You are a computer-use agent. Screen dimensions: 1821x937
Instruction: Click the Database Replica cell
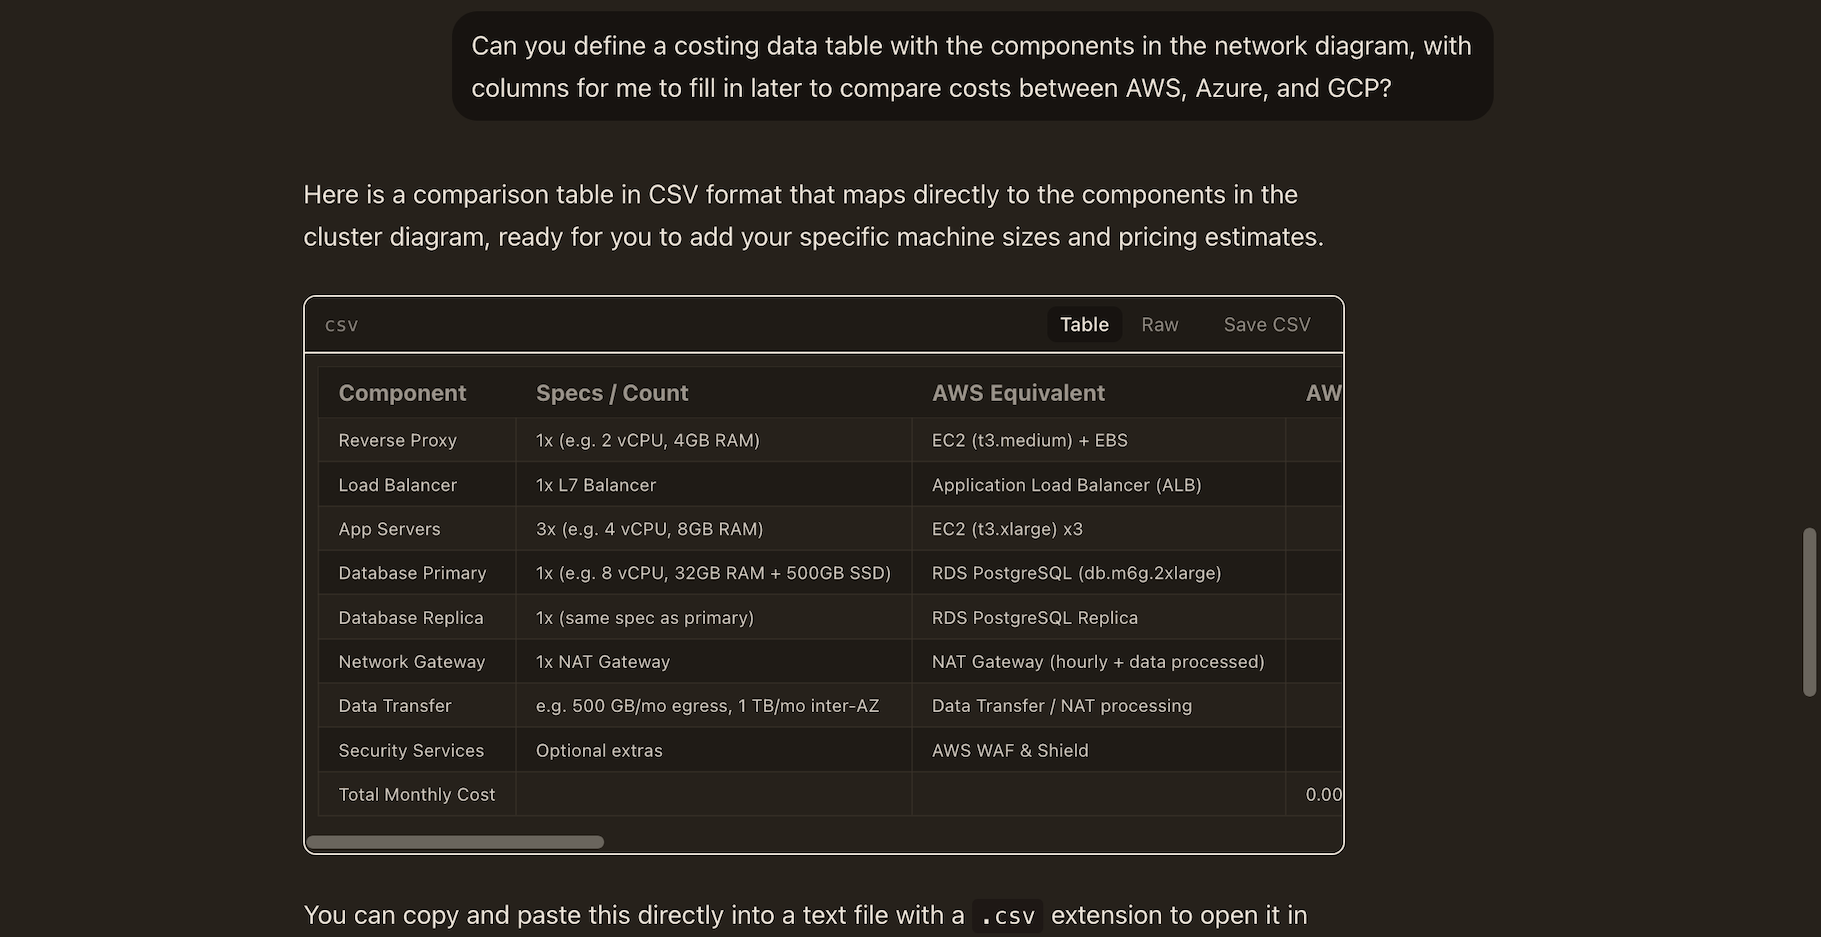417,618
